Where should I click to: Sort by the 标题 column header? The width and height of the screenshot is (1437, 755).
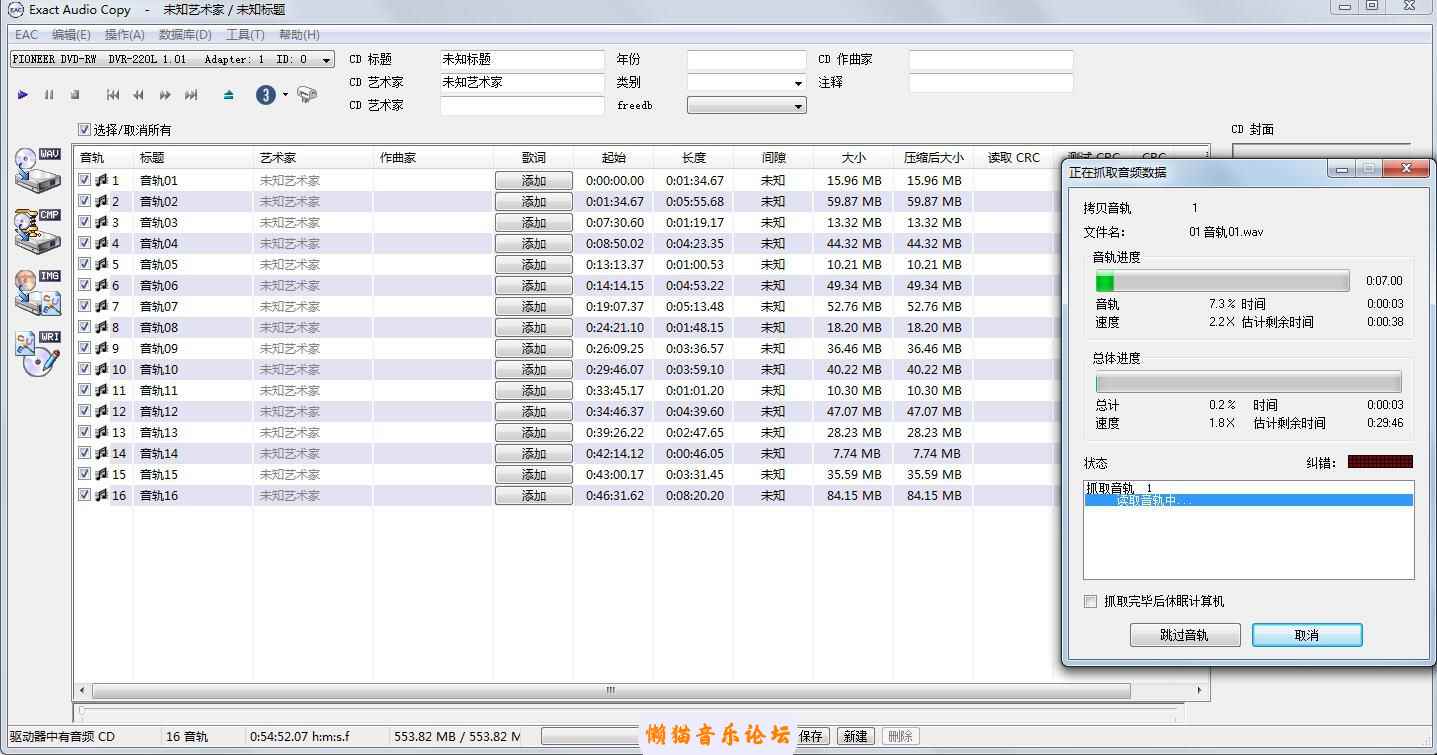click(x=193, y=158)
